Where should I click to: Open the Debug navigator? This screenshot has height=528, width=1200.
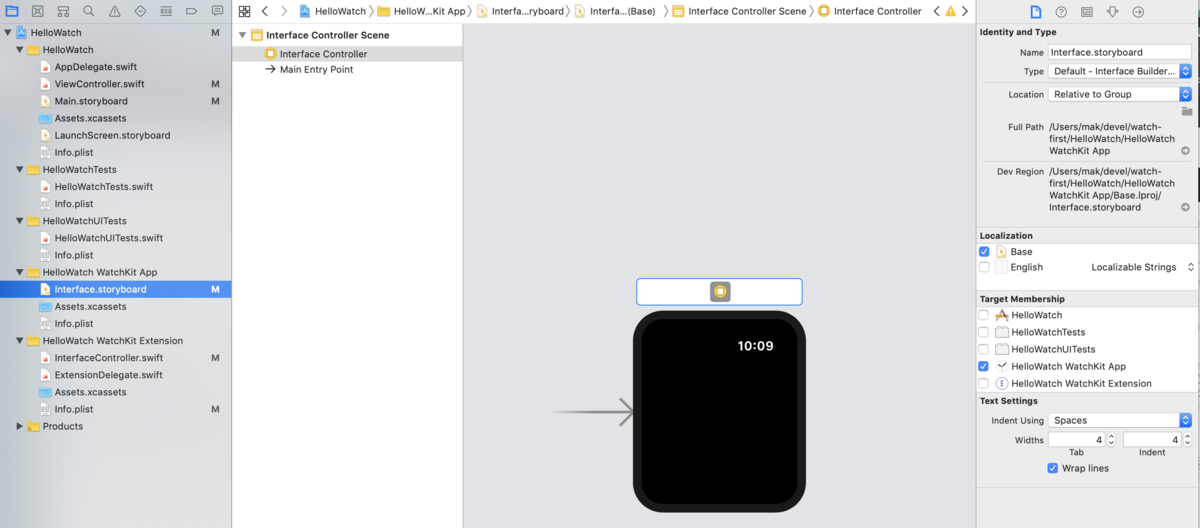(x=165, y=11)
